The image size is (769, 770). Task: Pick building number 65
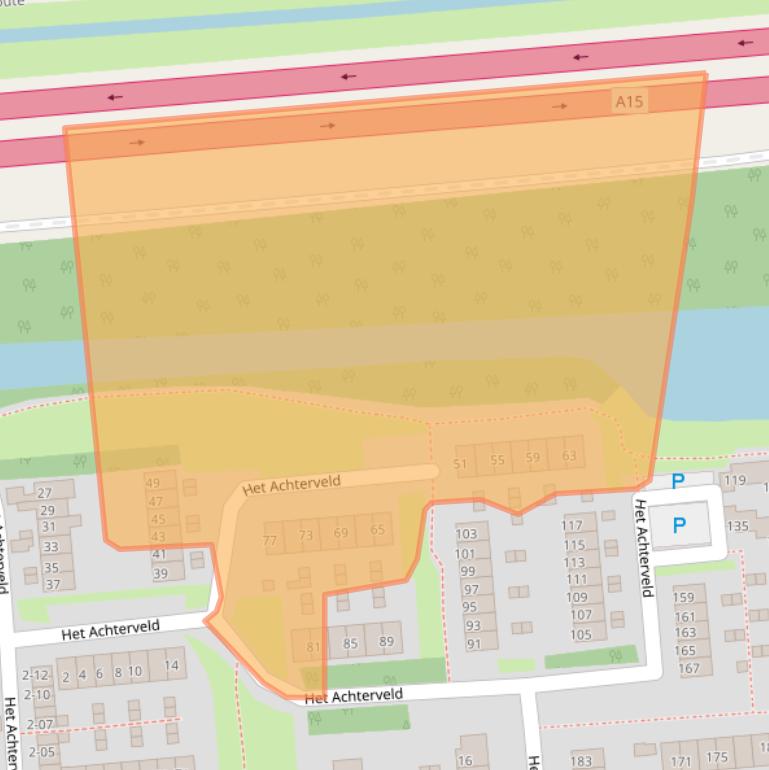(377, 530)
